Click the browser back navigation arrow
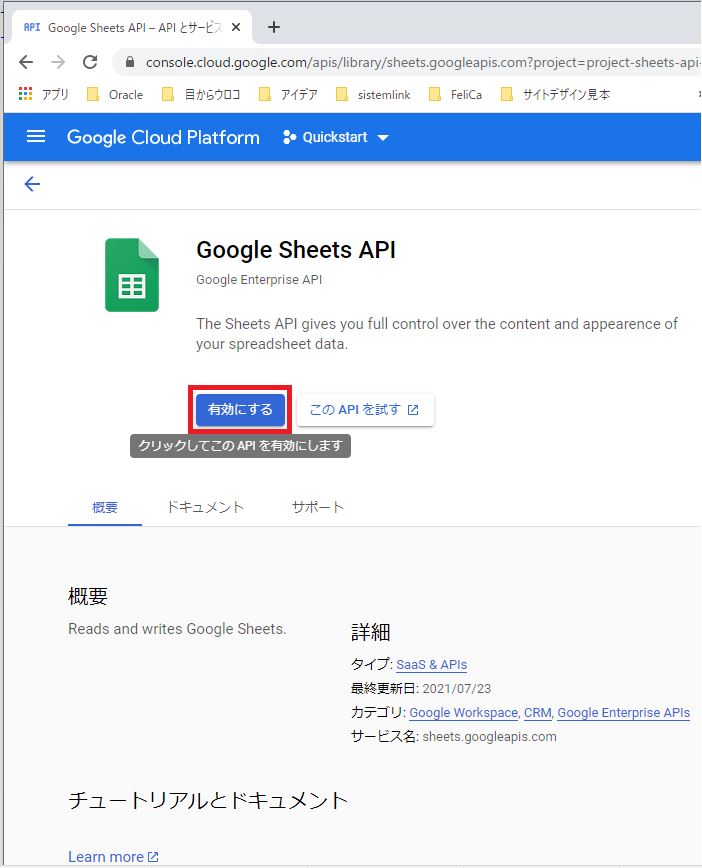702x868 pixels. click(25, 61)
